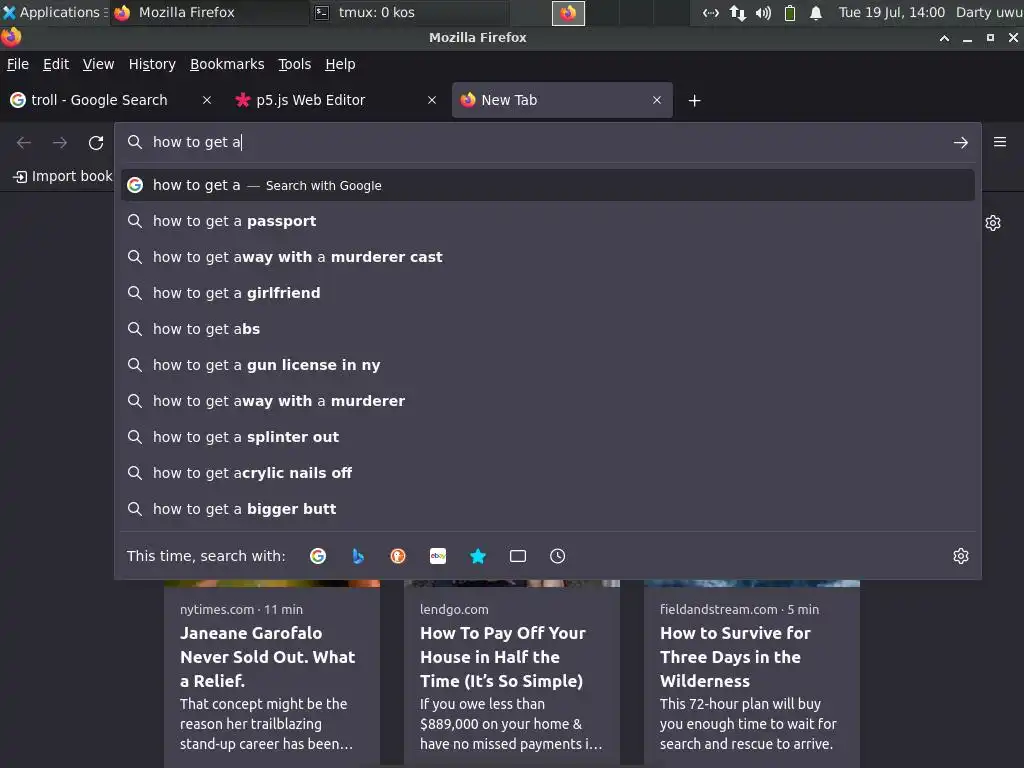Close the p5.js Web Editor tab
Viewport: 1024px width, 768px height.
tap(432, 100)
